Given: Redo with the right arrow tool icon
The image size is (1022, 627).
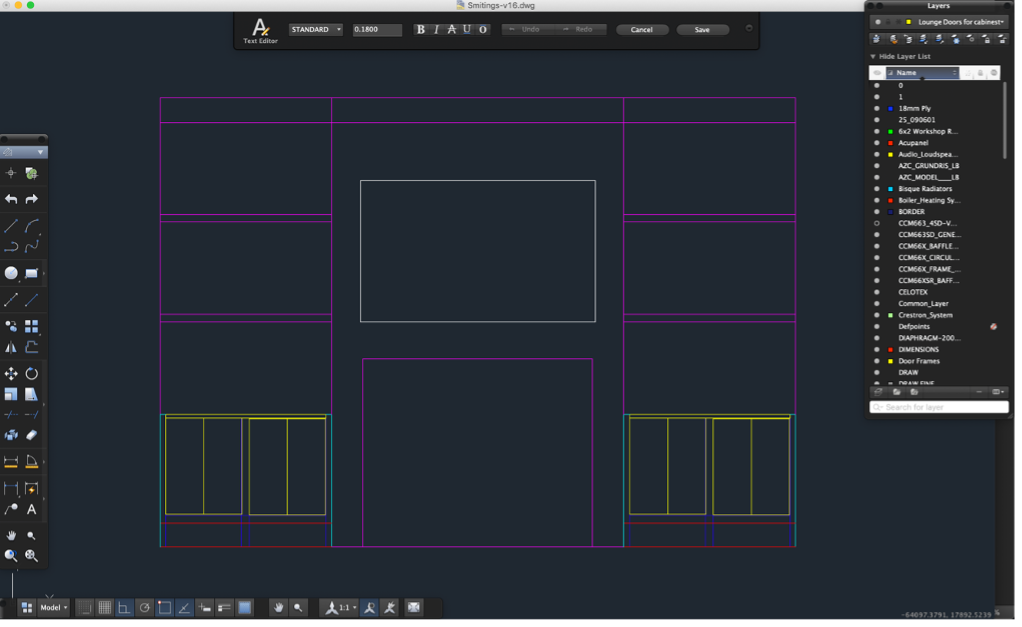Looking at the screenshot, I should pos(31,199).
